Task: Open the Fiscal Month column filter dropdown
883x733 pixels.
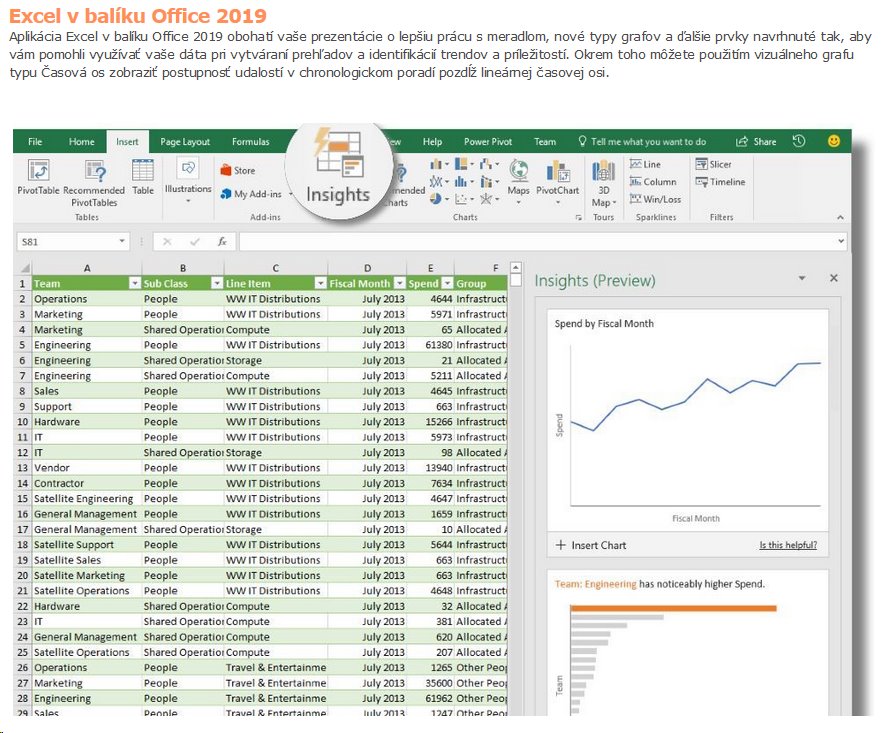Action: point(399,283)
